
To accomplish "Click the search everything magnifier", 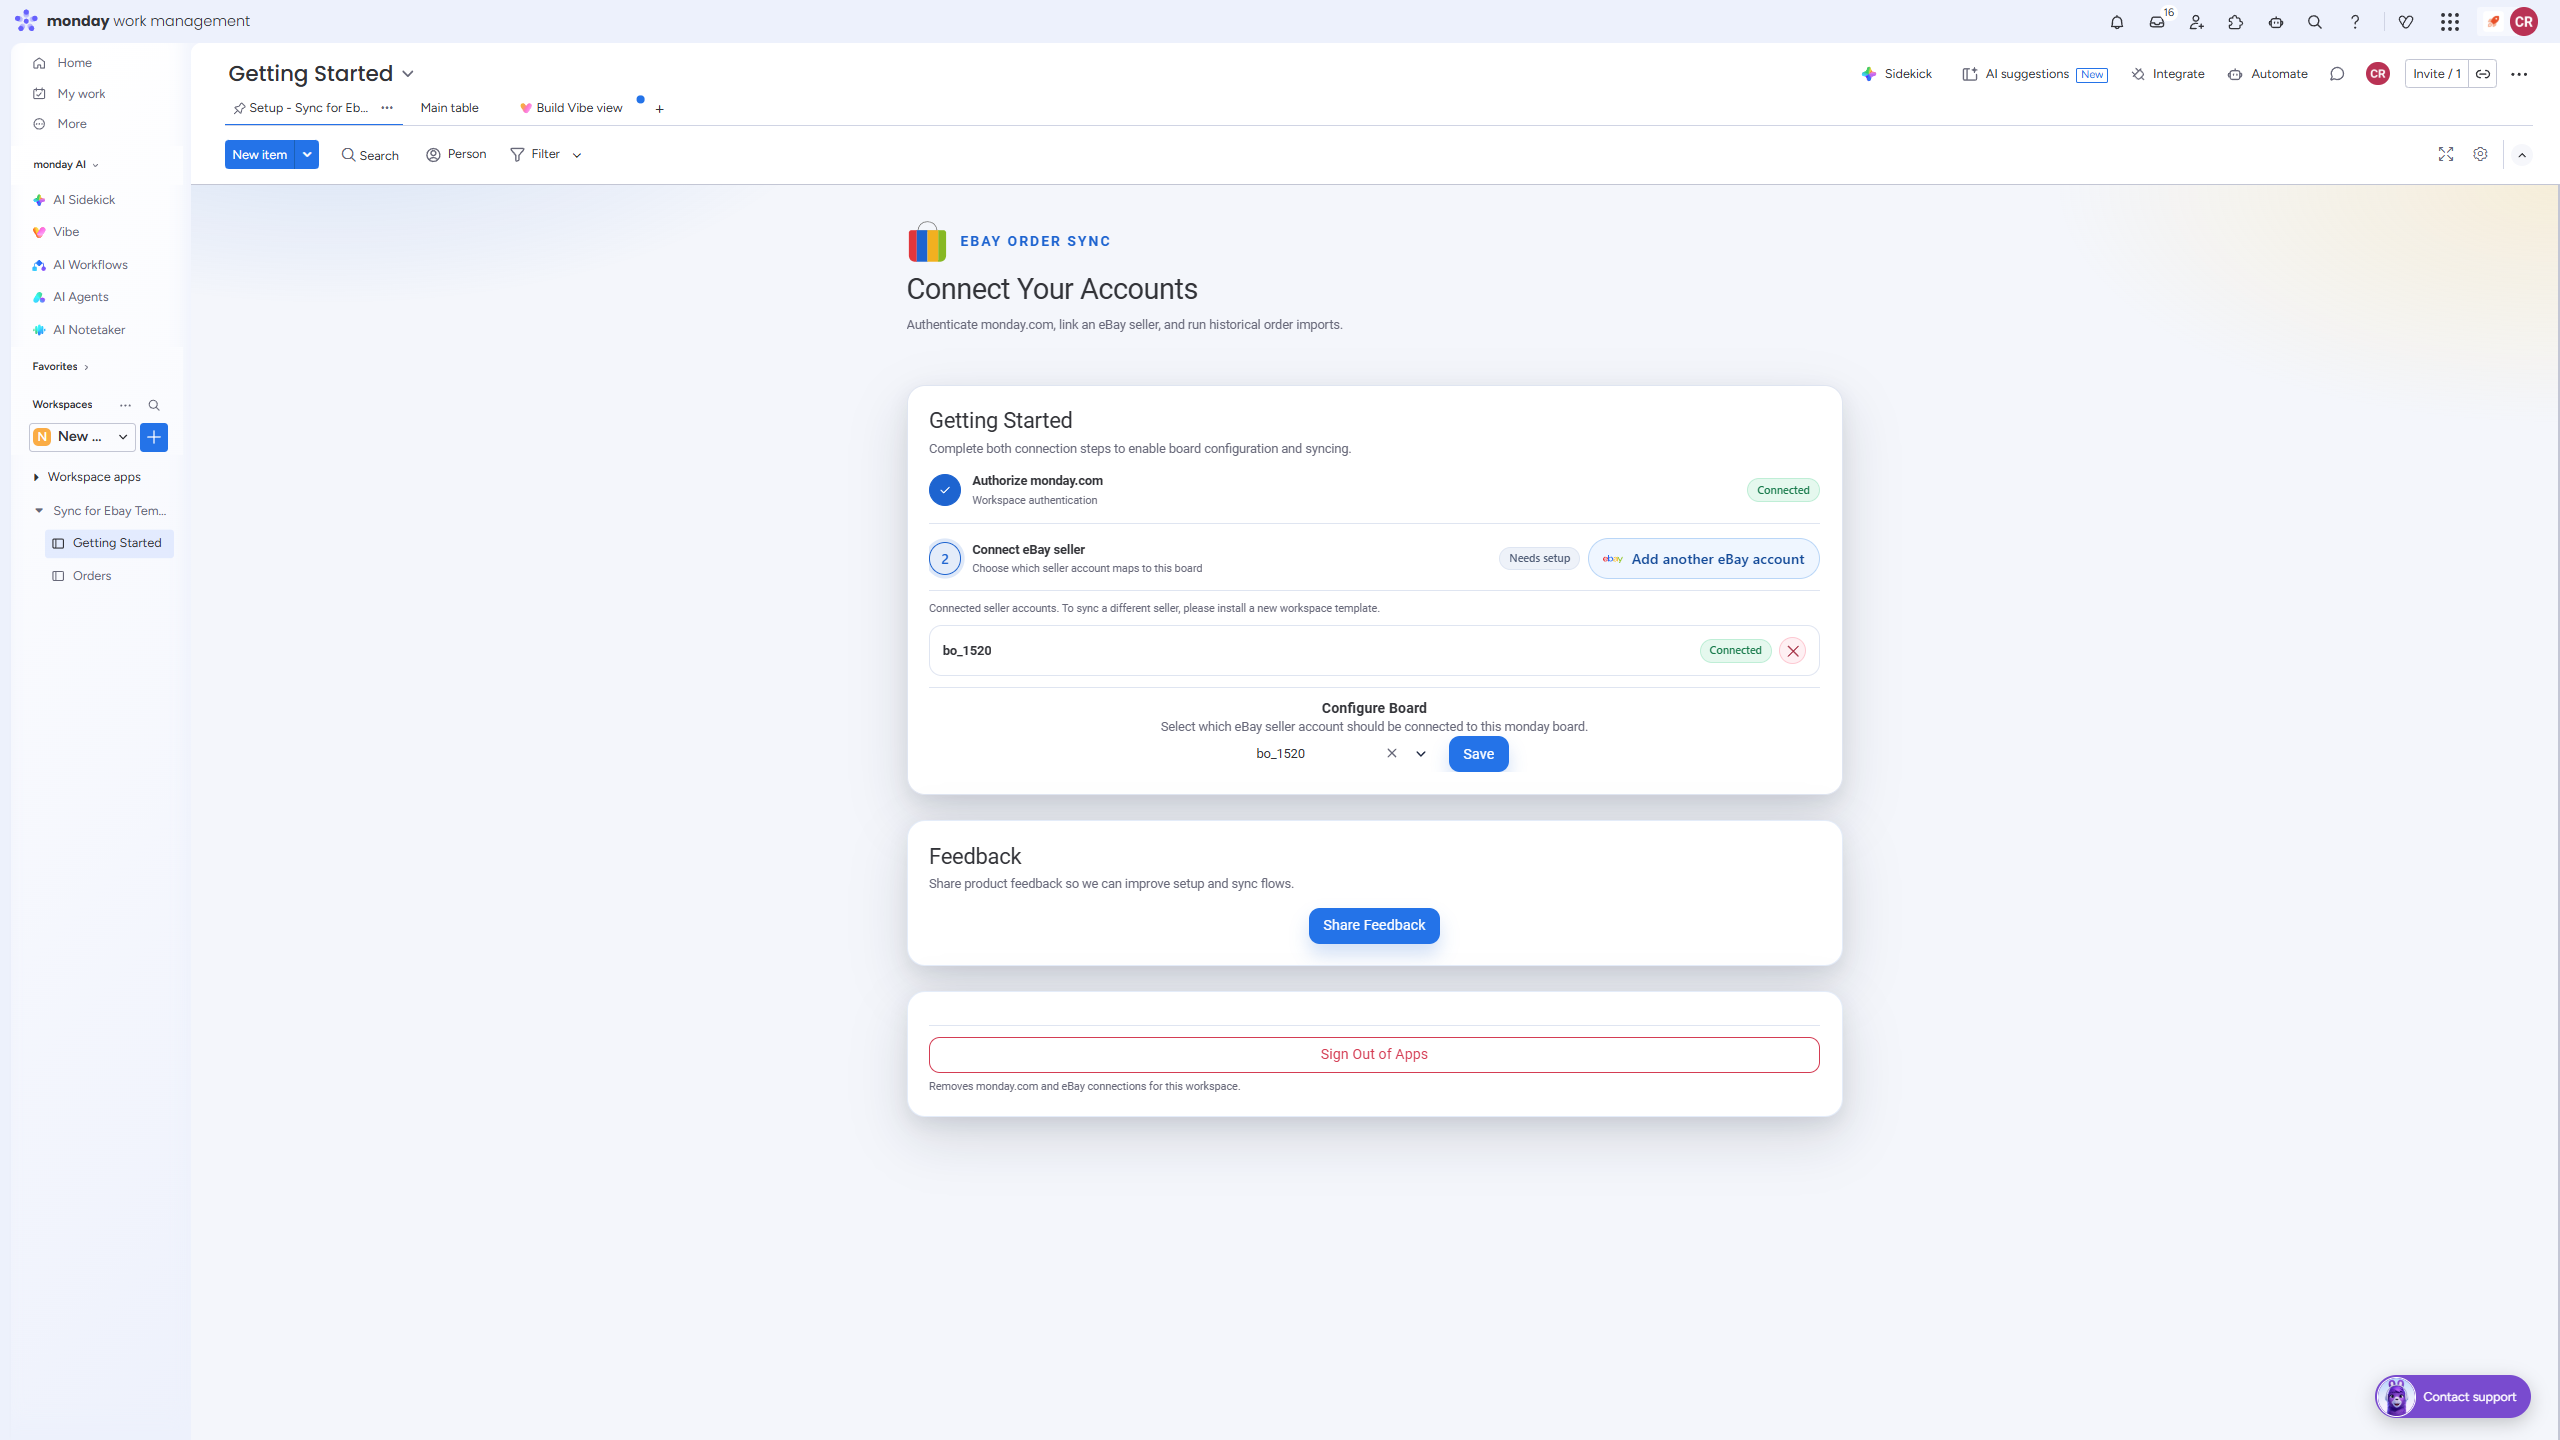I will pos(2314,22).
